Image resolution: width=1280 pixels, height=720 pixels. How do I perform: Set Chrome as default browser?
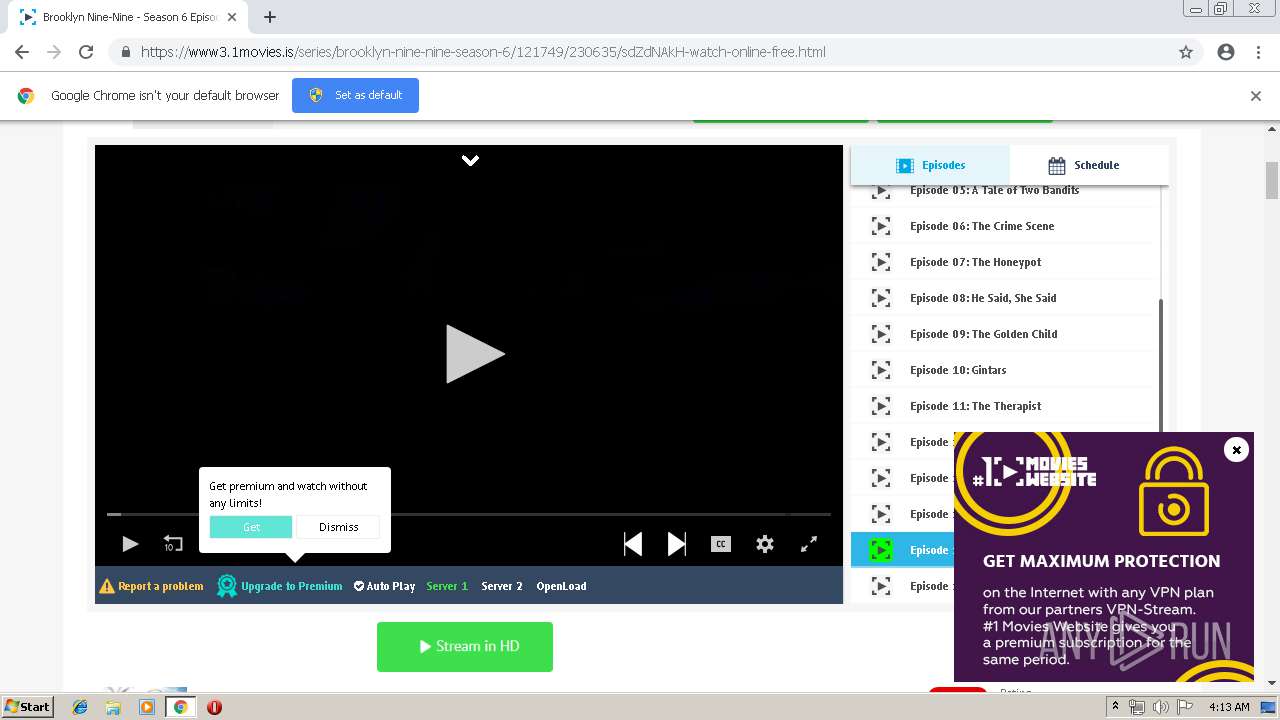coord(355,95)
